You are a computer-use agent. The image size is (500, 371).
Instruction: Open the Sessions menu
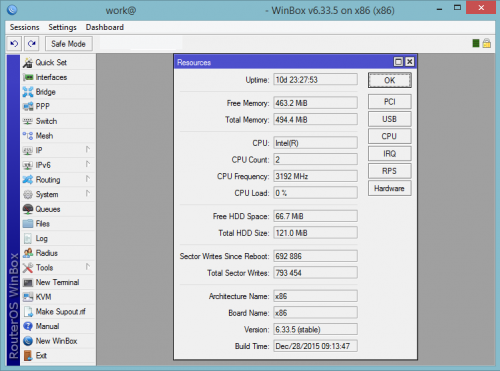click(24, 27)
